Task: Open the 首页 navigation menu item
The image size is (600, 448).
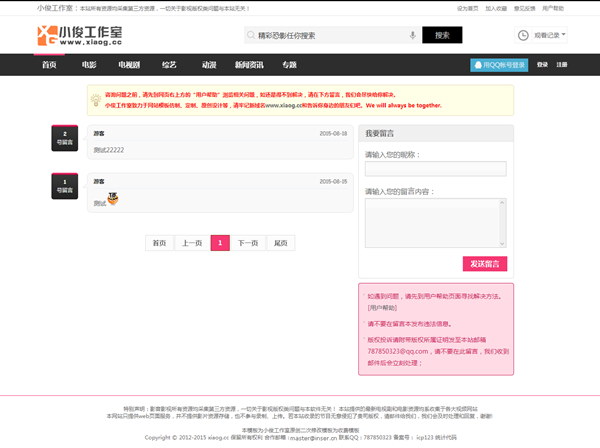Action: (x=49, y=65)
